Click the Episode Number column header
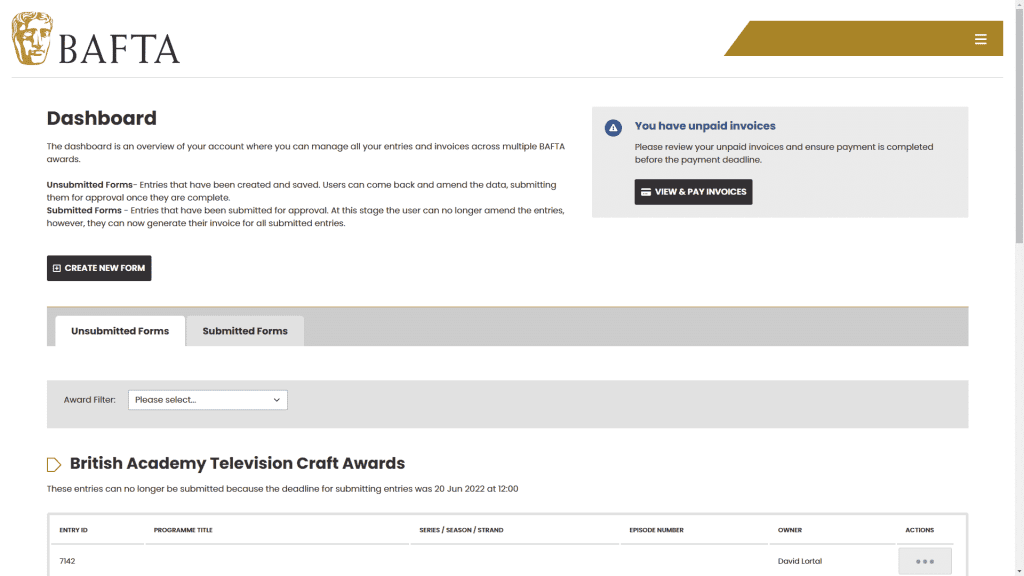The image size is (1024, 576). [x=656, y=530]
